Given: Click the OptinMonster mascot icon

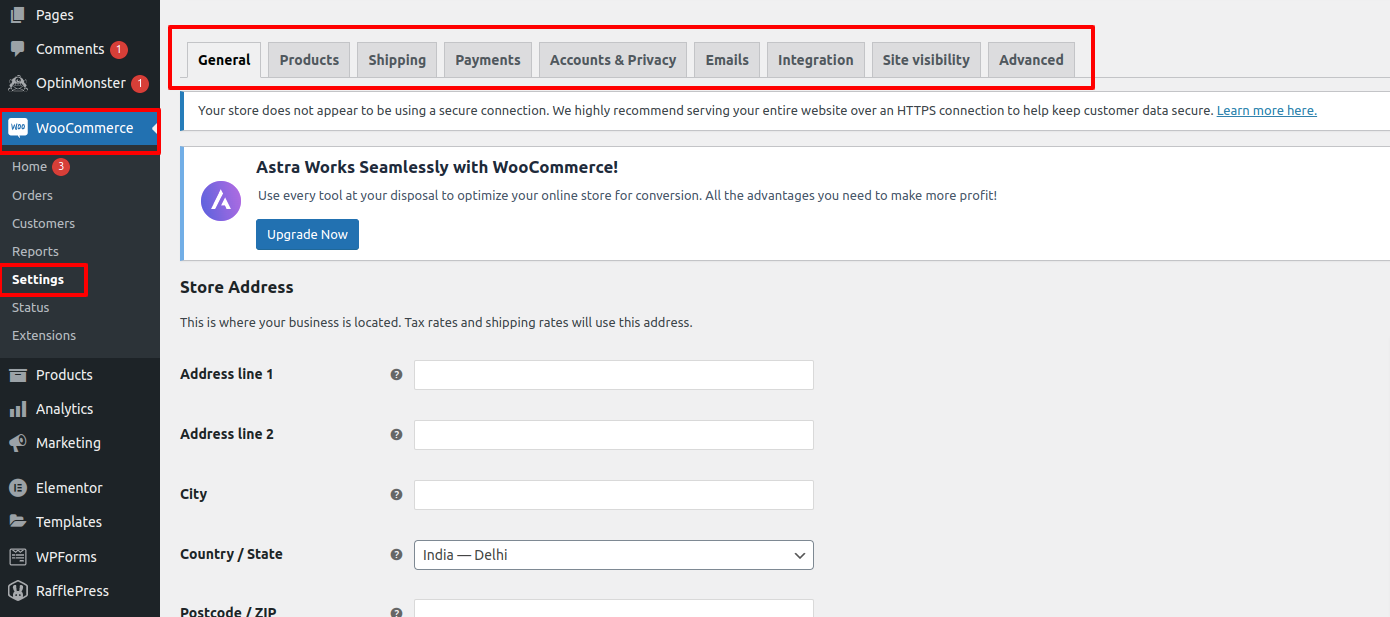Looking at the screenshot, I should pos(17,83).
